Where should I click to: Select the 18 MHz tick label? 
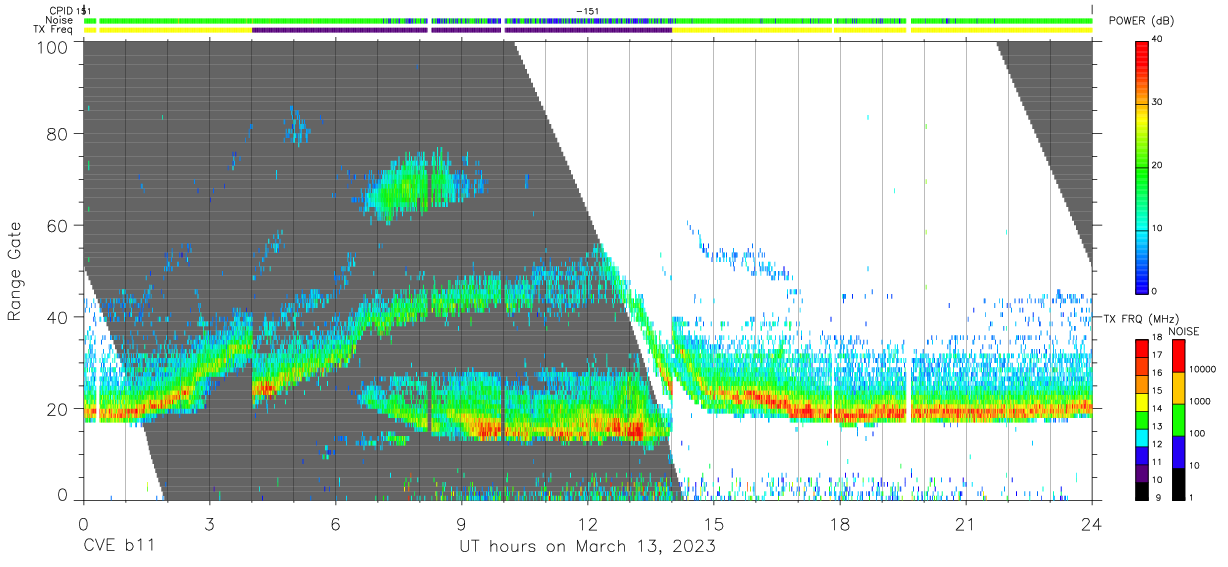[x=1158, y=339]
